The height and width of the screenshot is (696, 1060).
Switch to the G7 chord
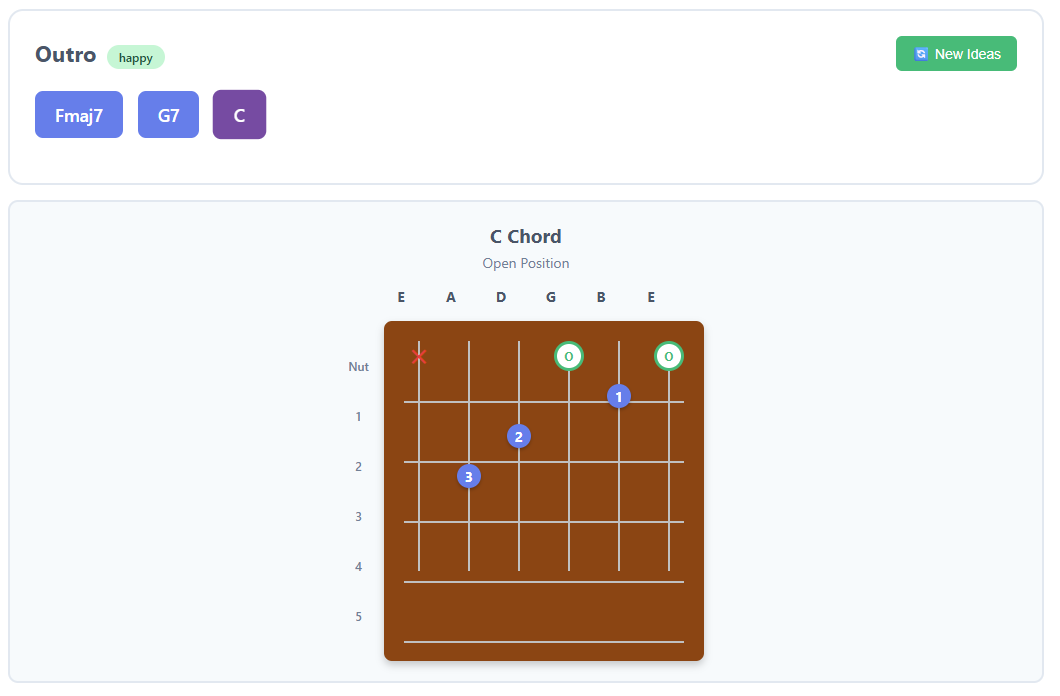coord(168,114)
